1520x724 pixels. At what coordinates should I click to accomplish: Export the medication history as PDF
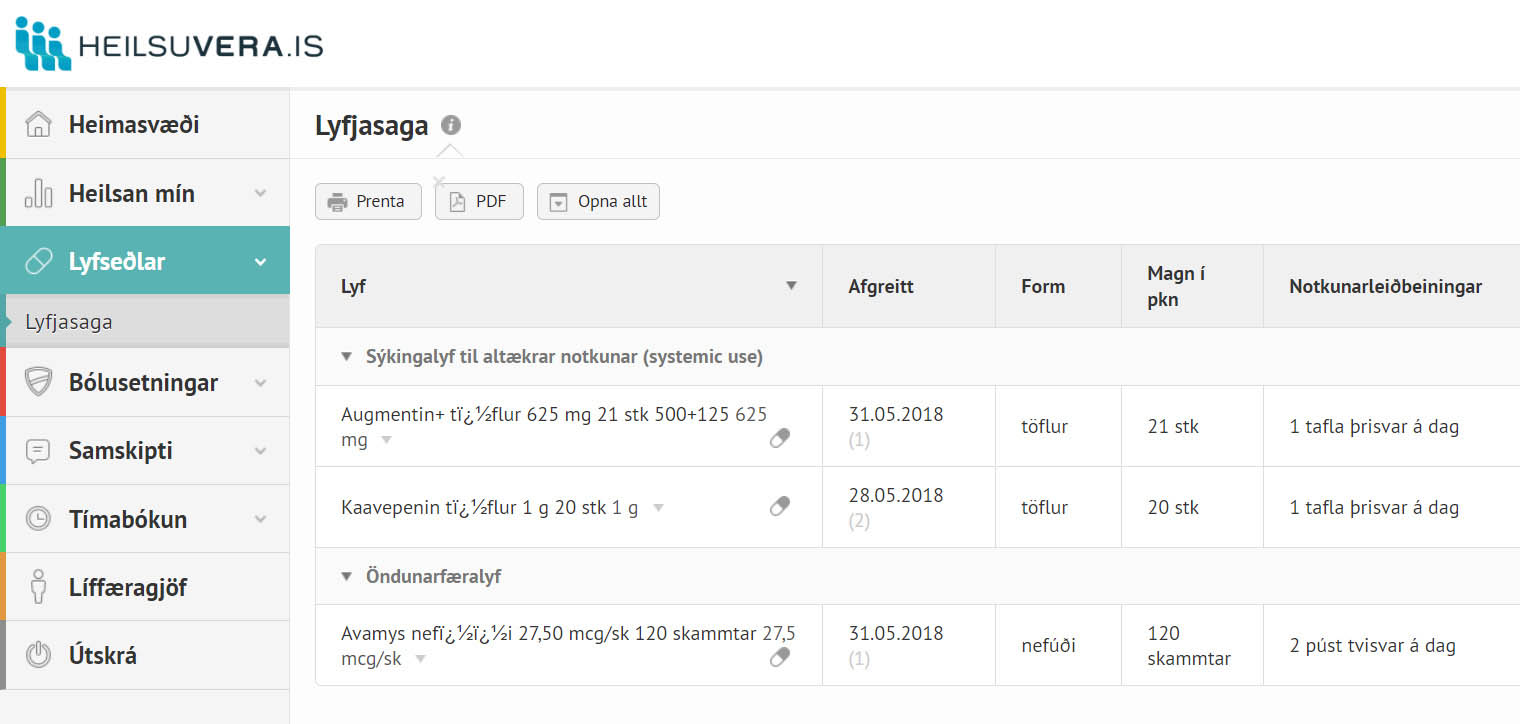[x=479, y=201]
